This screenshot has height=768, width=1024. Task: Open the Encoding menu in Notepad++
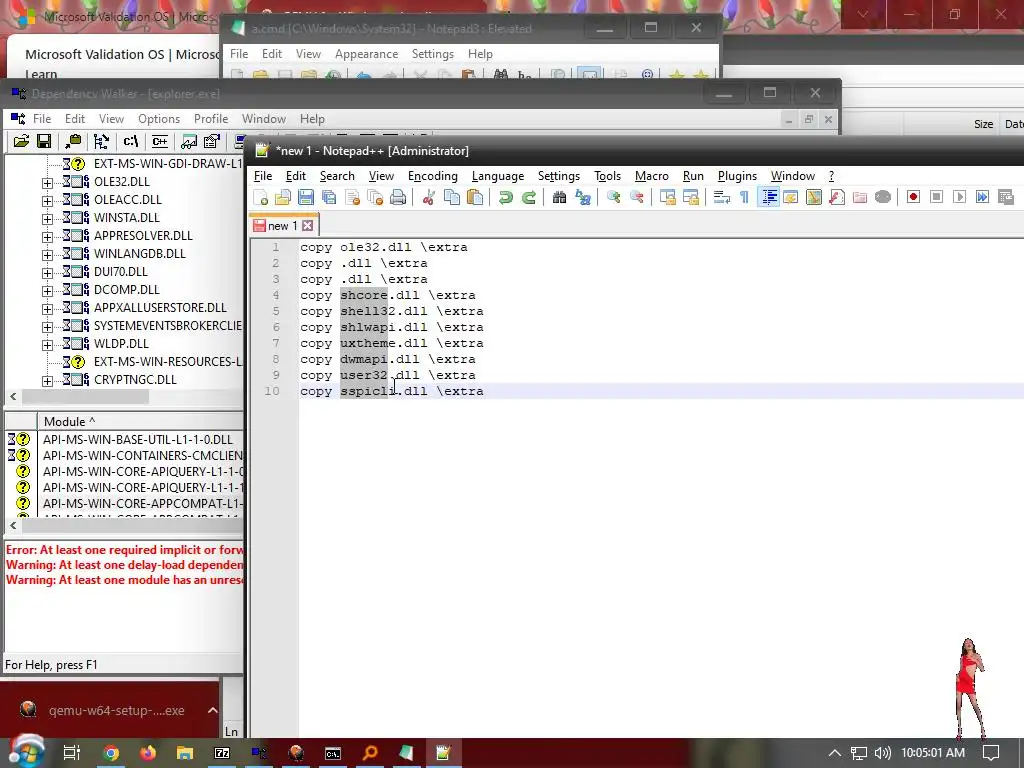(432, 176)
